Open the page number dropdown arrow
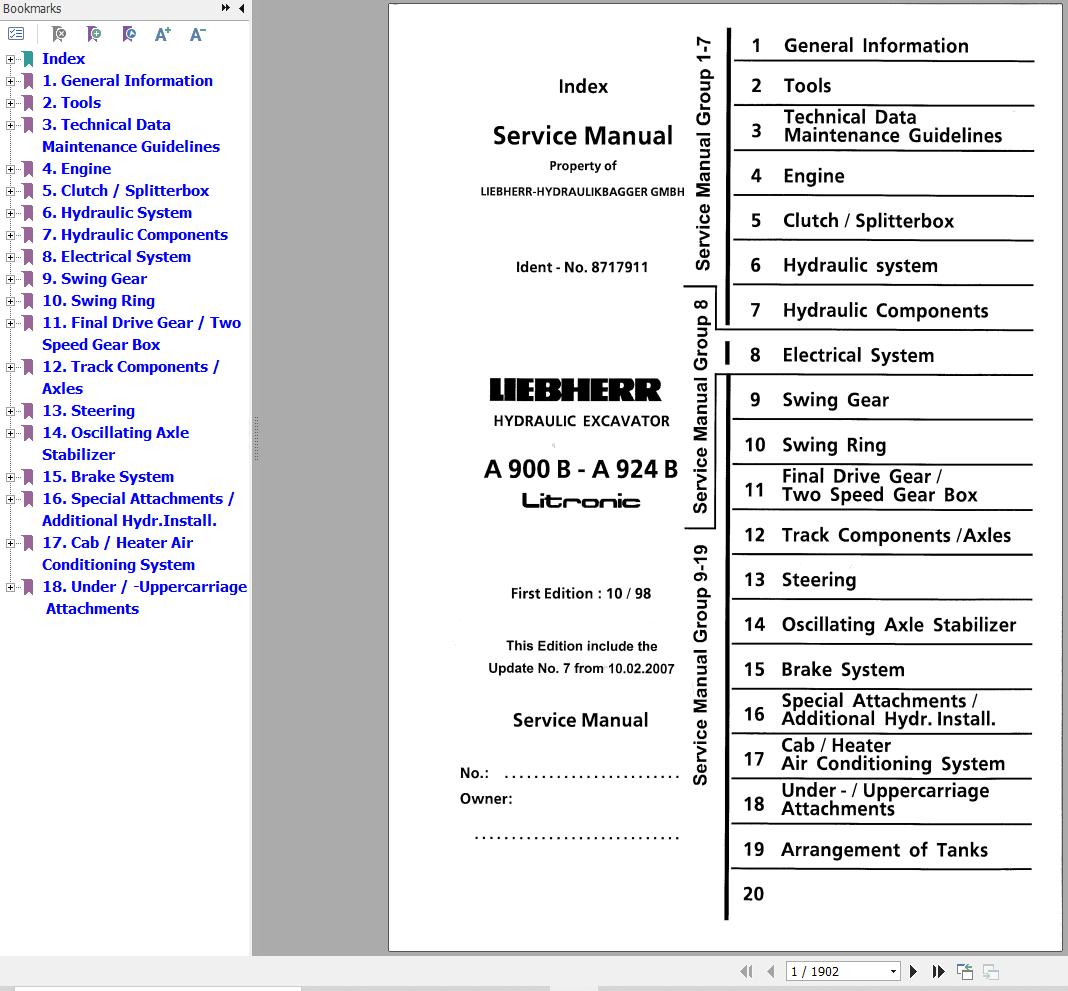1068x991 pixels. pyautogui.click(x=893, y=972)
